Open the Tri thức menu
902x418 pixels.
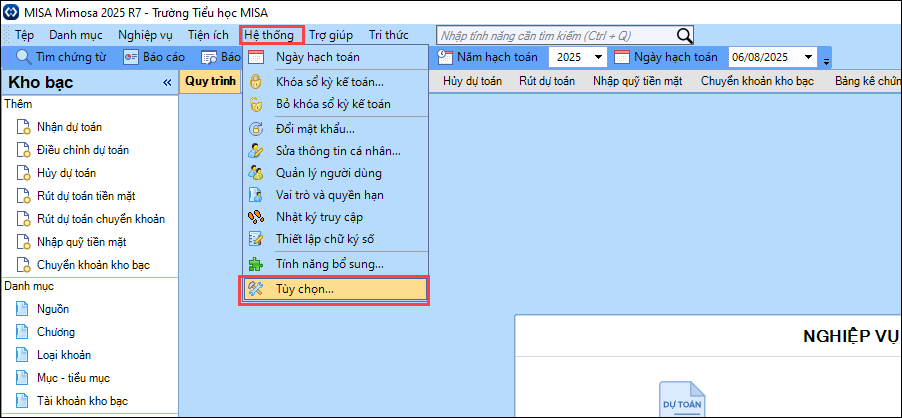point(389,35)
